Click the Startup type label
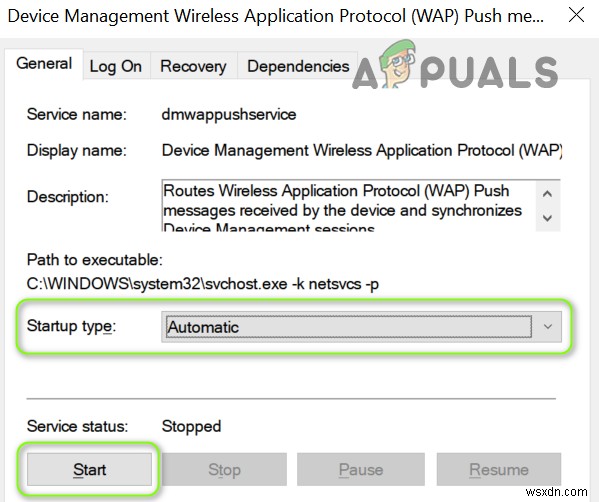This screenshot has height=502, width=599. click(71, 326)
